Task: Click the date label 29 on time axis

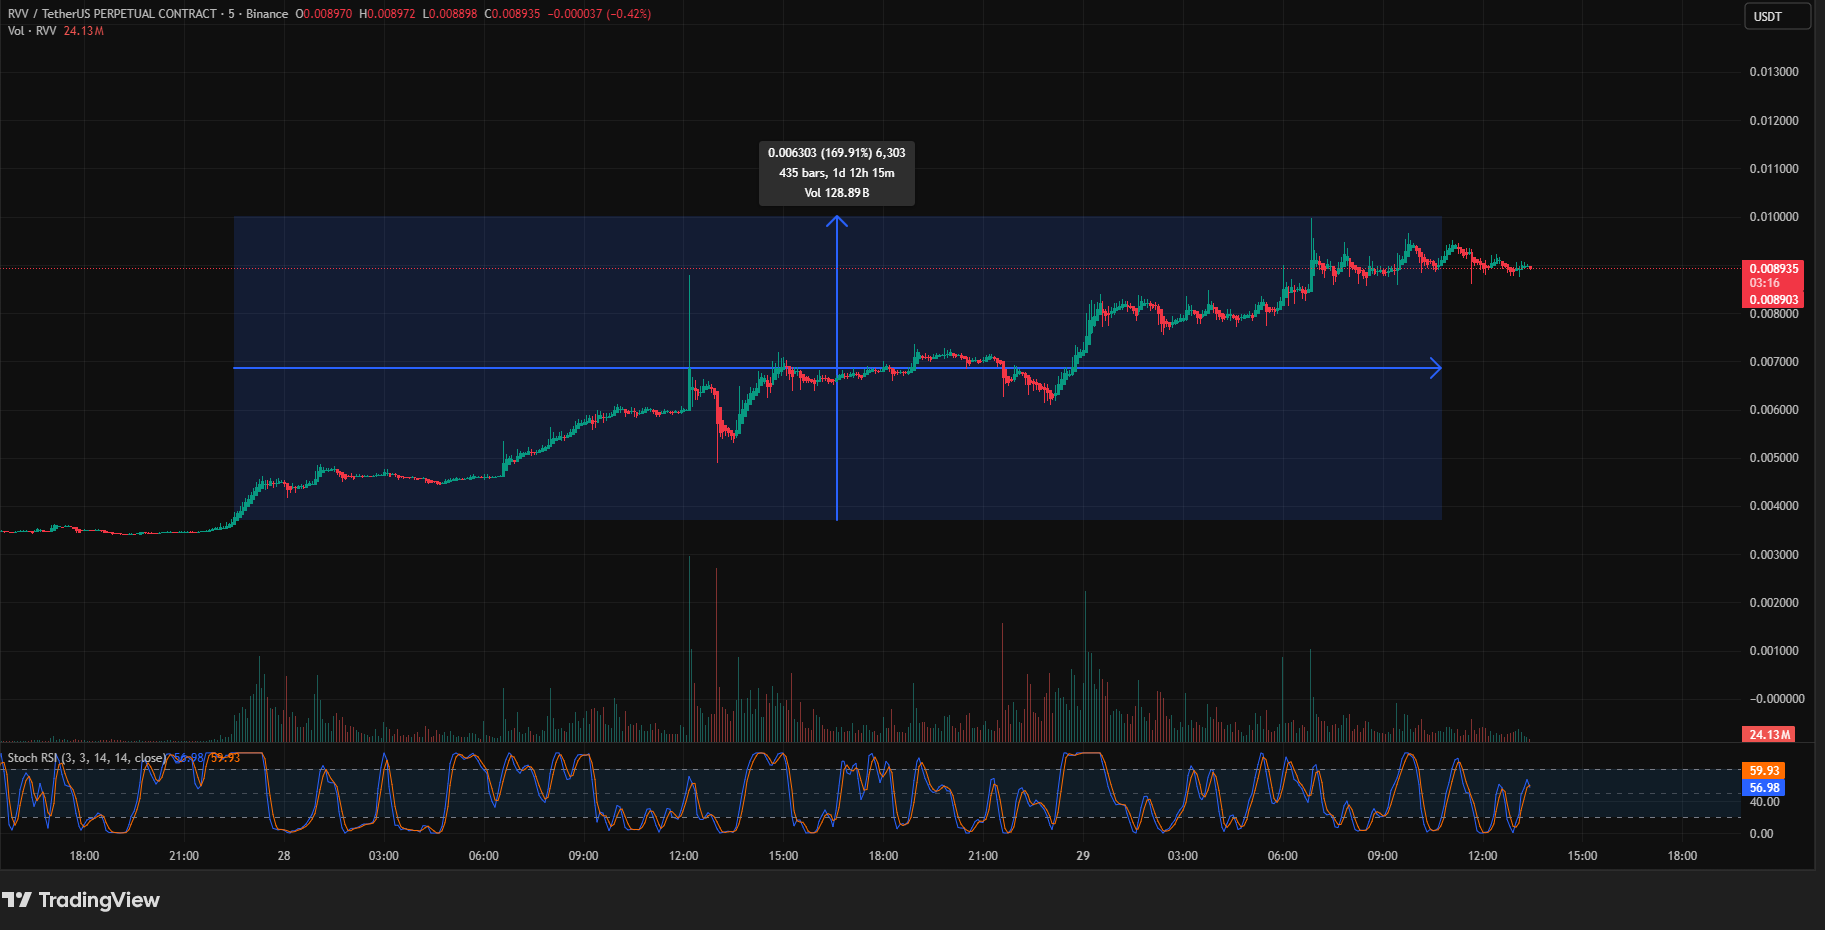Action: pyautogui.click(x=1081, y=856)
